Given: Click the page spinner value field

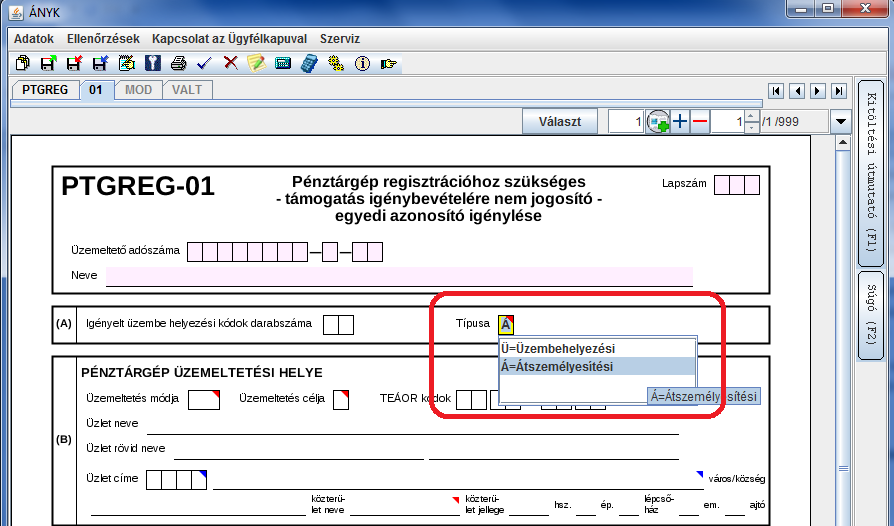Looking at the screenshot, I should 729,121.
